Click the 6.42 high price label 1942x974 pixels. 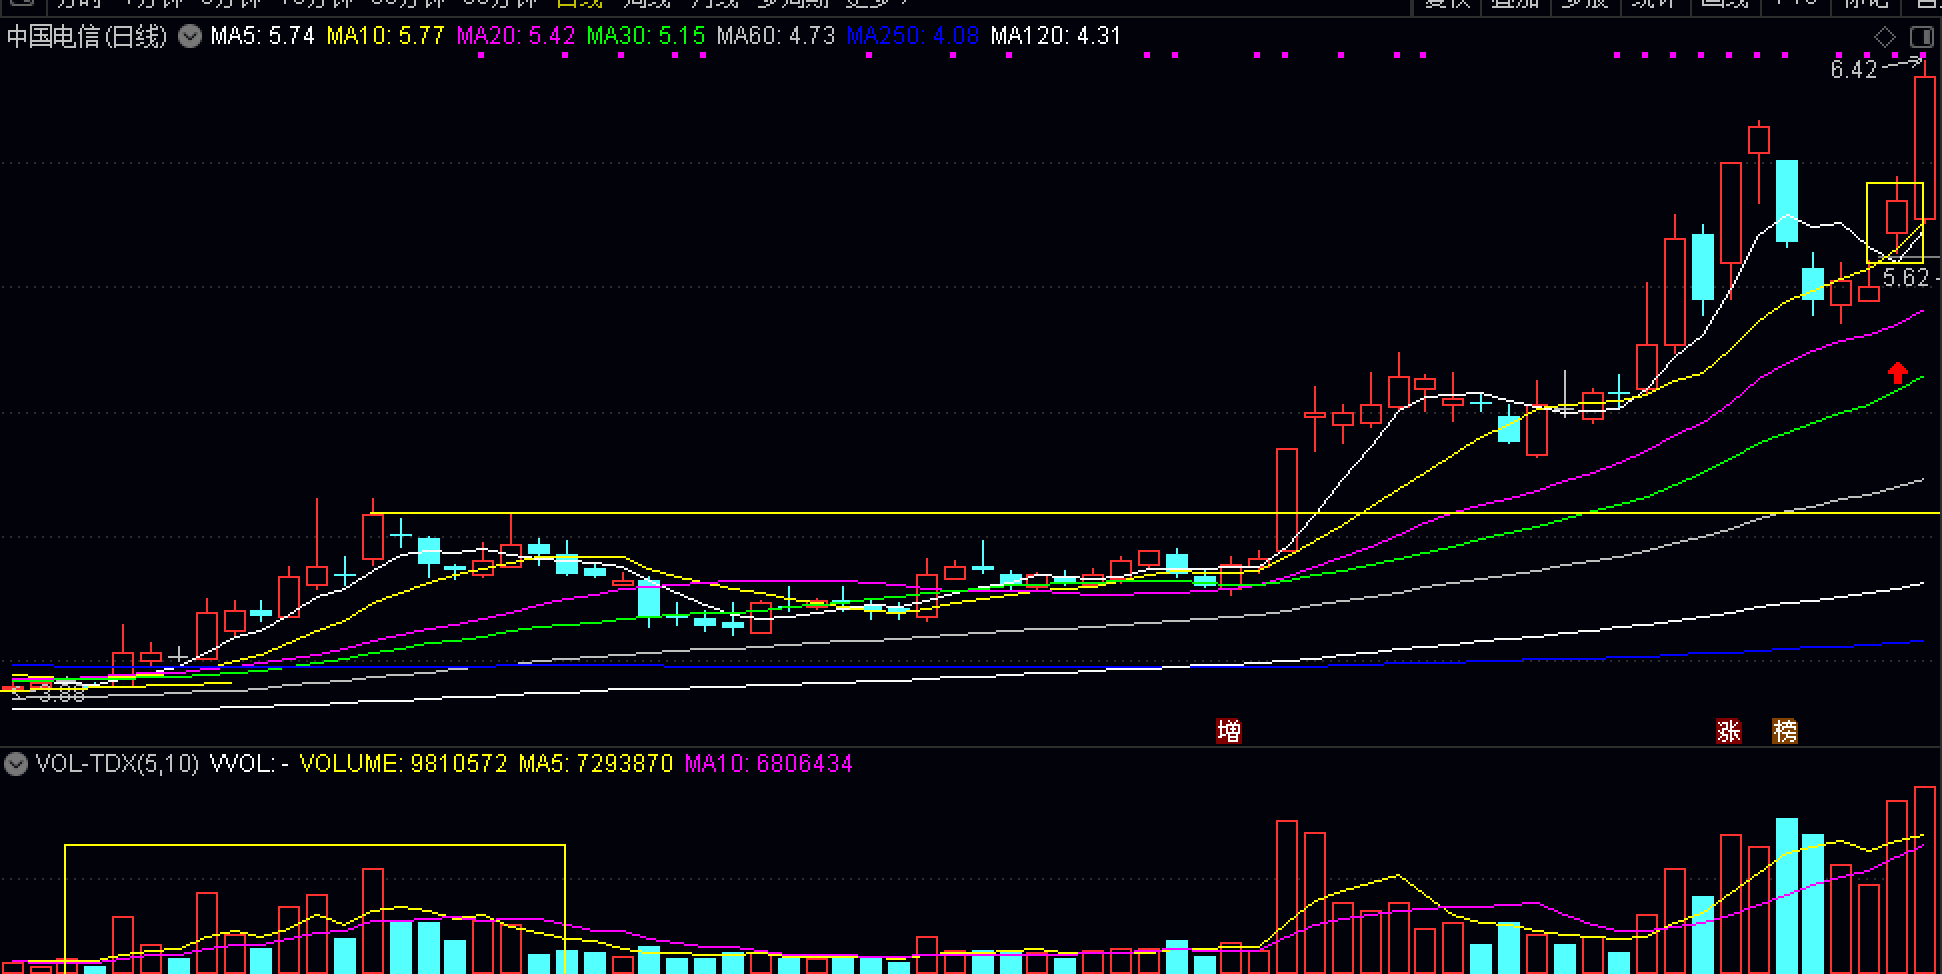pyautogui.click(x=1853, y=69)
